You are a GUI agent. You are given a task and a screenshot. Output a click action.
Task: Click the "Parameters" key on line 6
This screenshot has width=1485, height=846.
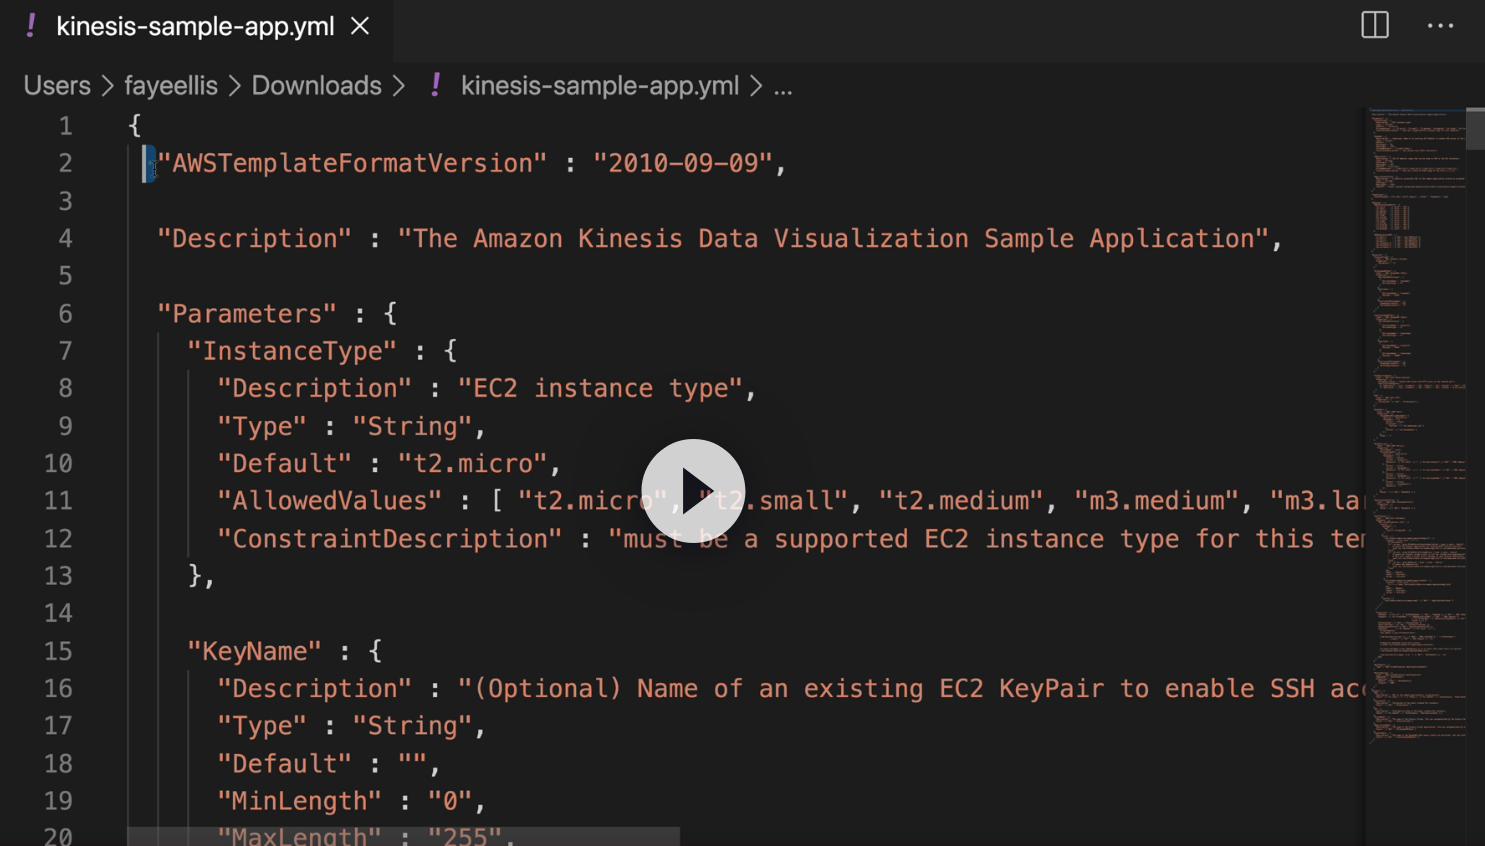coord(247,314)
